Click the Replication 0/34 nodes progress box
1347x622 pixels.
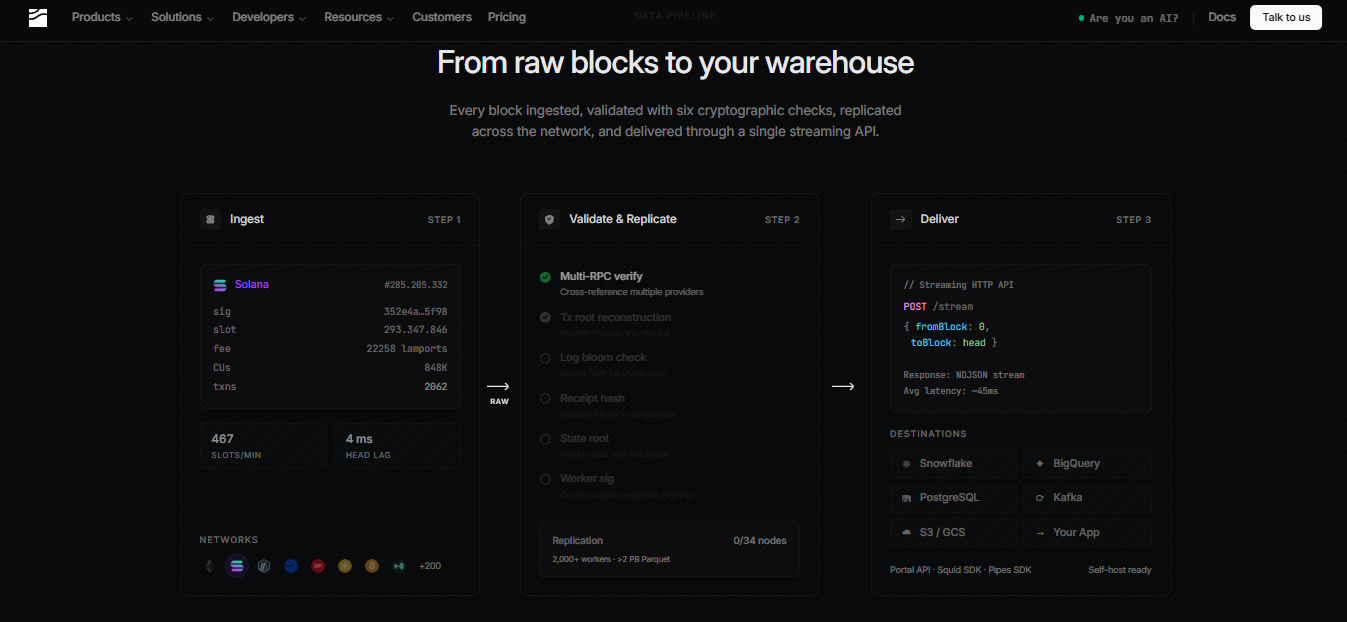[669, 549]
